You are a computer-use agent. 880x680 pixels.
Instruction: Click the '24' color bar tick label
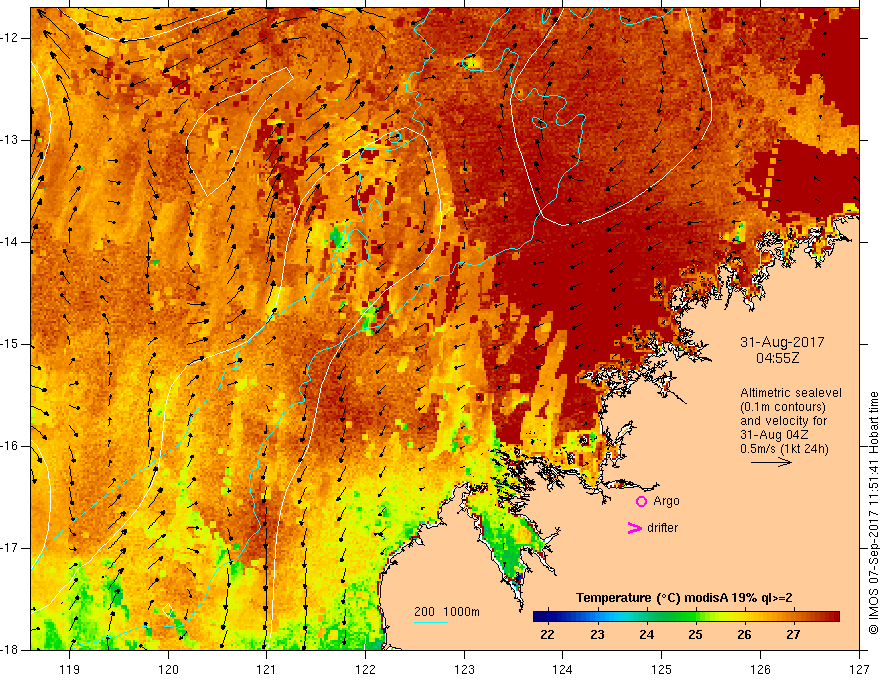point(646,635)
